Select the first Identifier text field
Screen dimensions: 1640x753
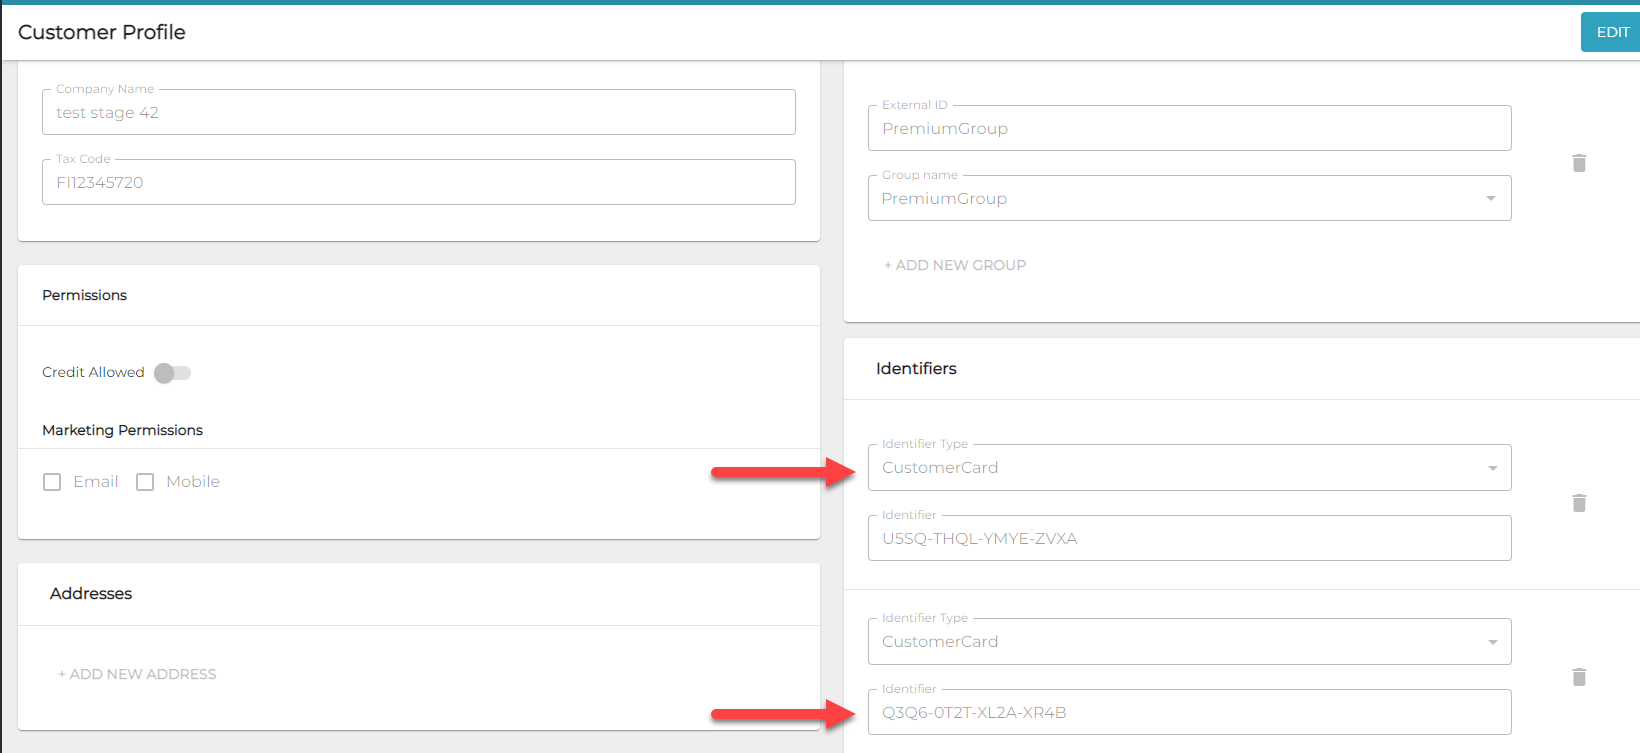tap(1189, 539)
